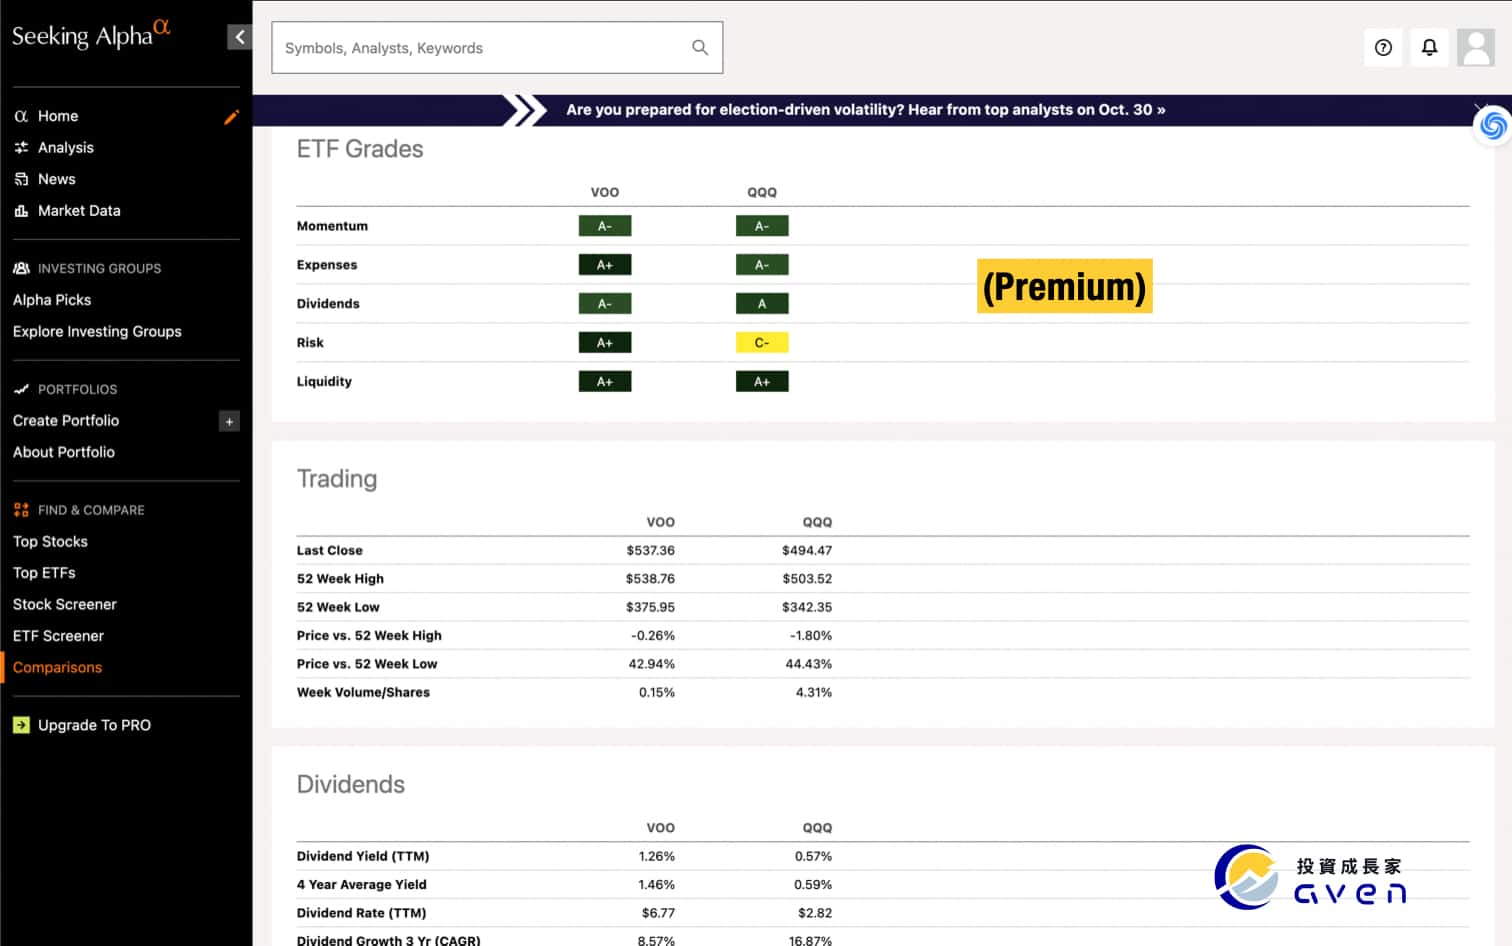
Task: Click VOO Momentum A- grade badge
Action: tap(605, 226)
